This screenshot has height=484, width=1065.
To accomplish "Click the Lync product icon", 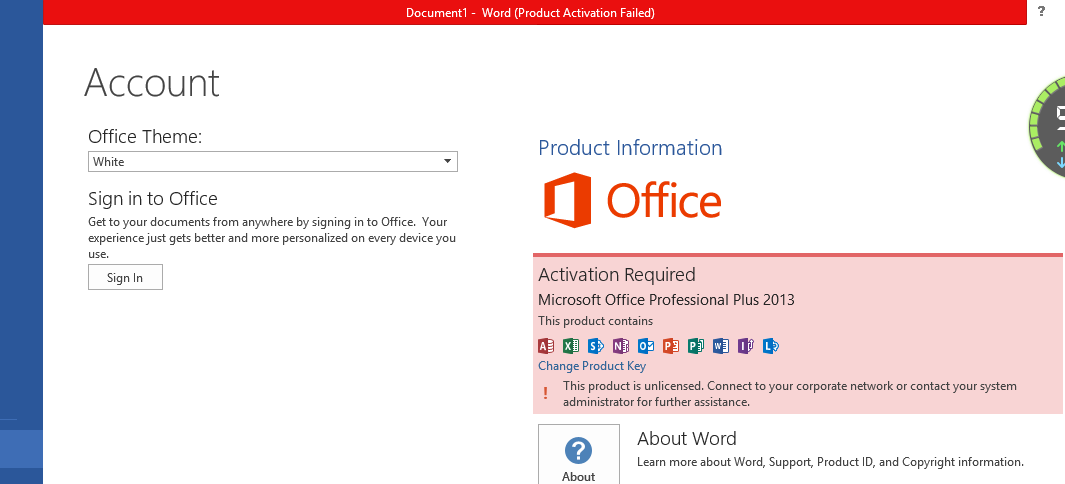I will (771, 346).
